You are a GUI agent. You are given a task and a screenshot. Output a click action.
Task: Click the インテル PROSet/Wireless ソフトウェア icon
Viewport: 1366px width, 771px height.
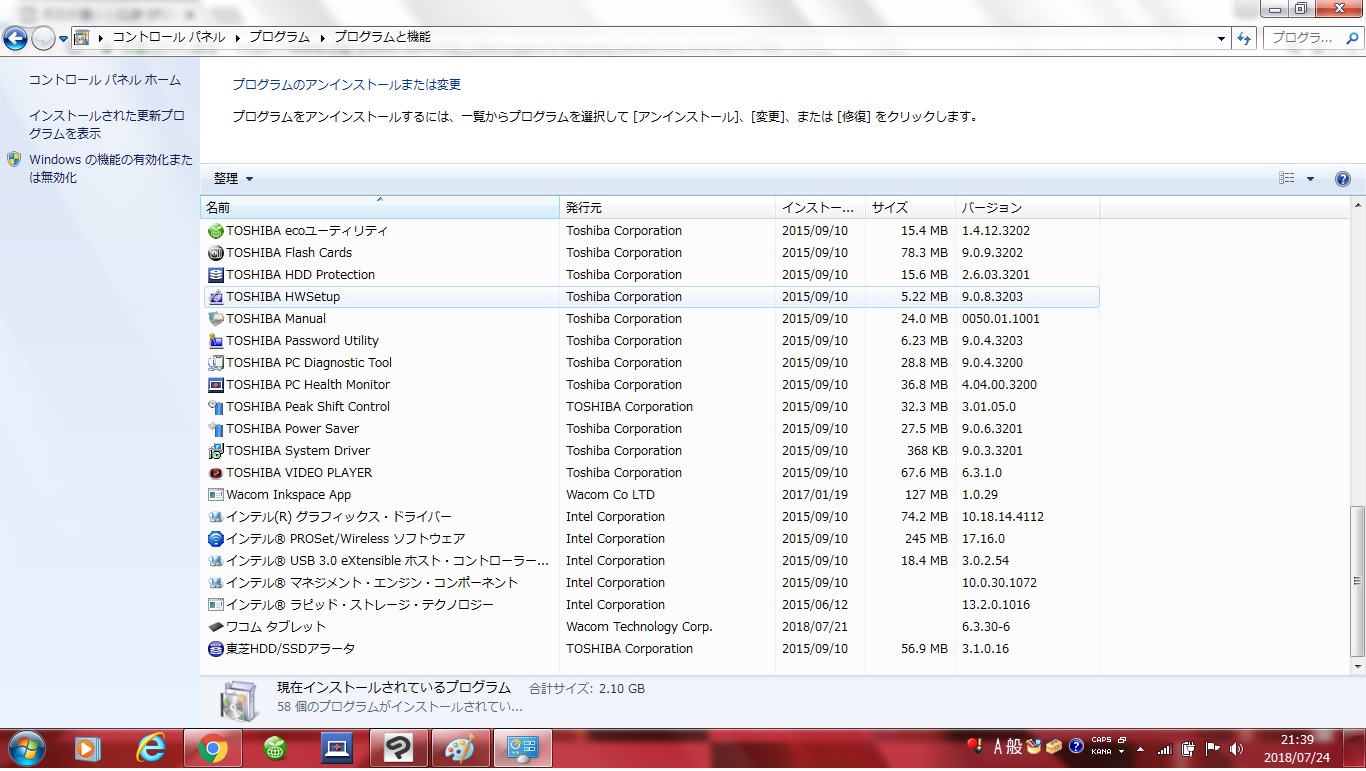point(216,539)
